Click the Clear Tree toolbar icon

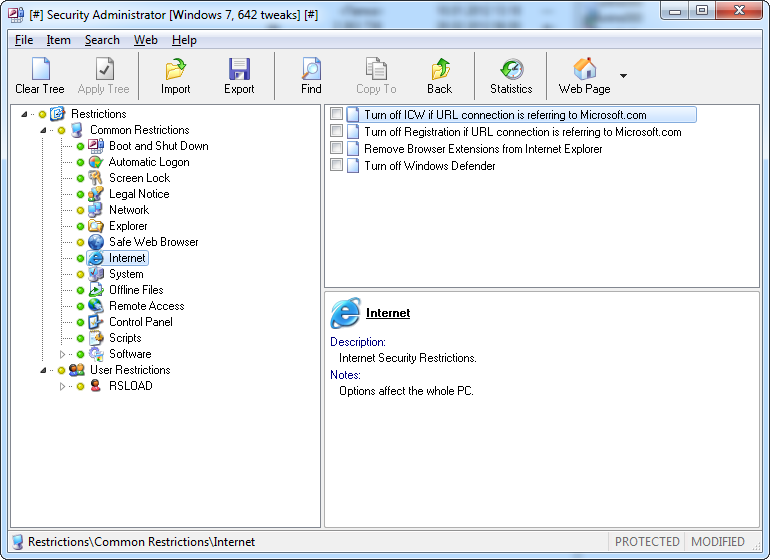coord(40,69)
